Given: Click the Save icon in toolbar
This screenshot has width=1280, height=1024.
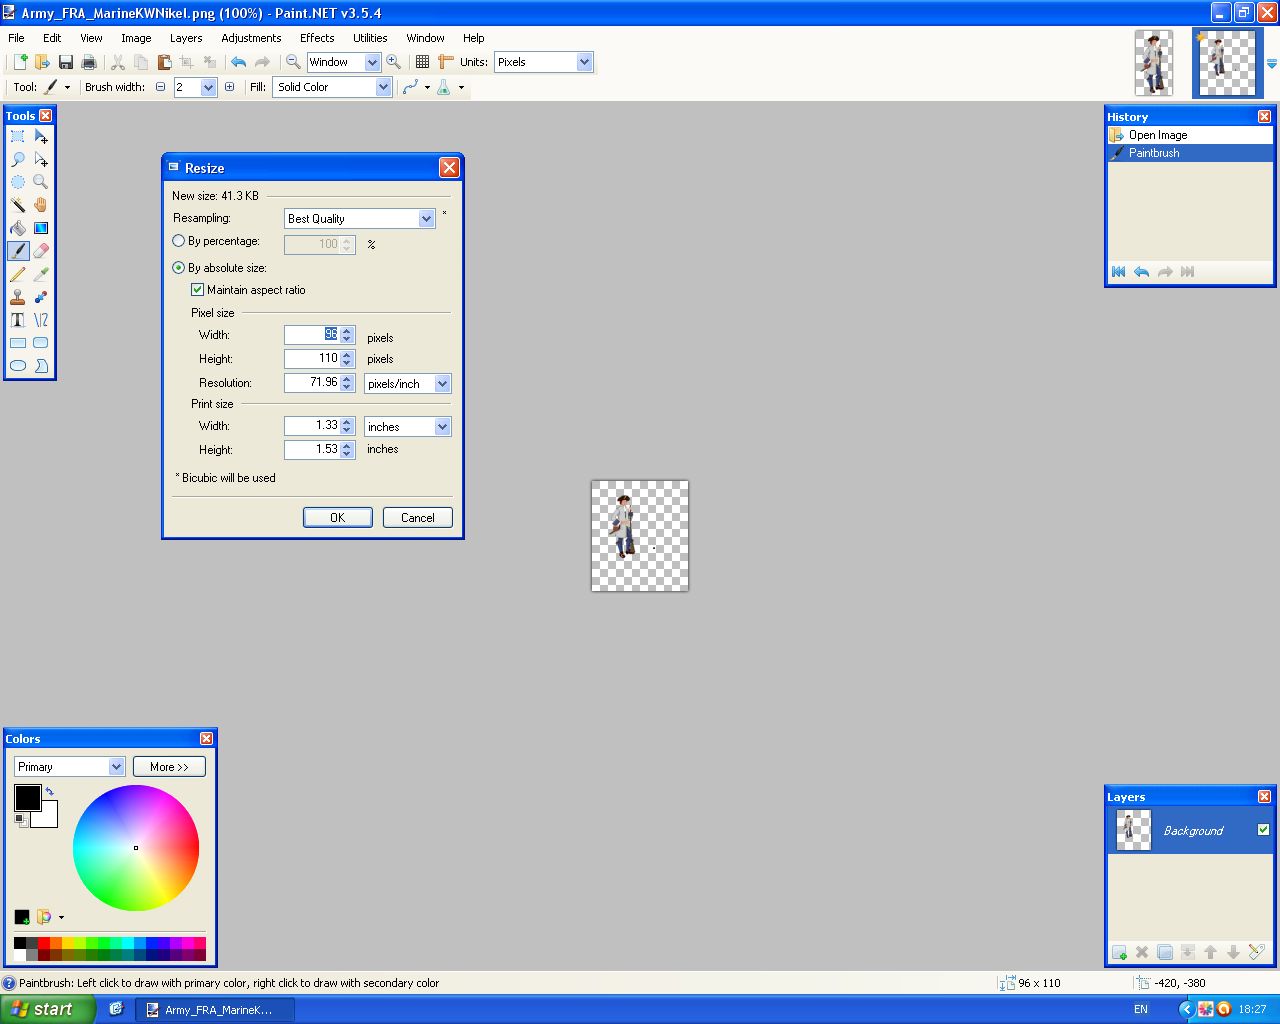Looking at the screenshot, I should pos(66,62).
